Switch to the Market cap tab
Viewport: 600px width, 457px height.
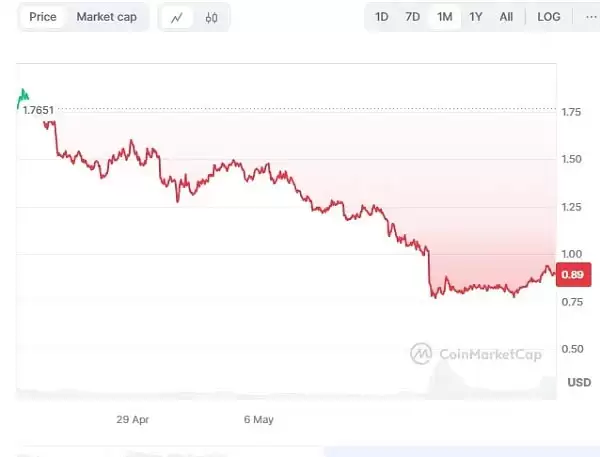coord(107,17)
